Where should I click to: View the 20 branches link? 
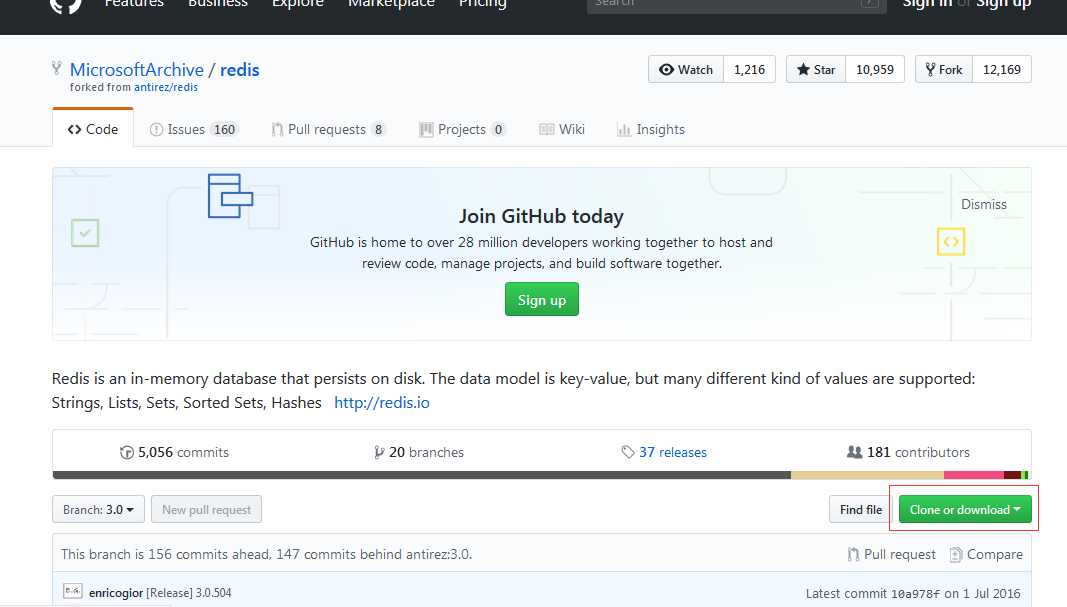[x=419, y=453]
